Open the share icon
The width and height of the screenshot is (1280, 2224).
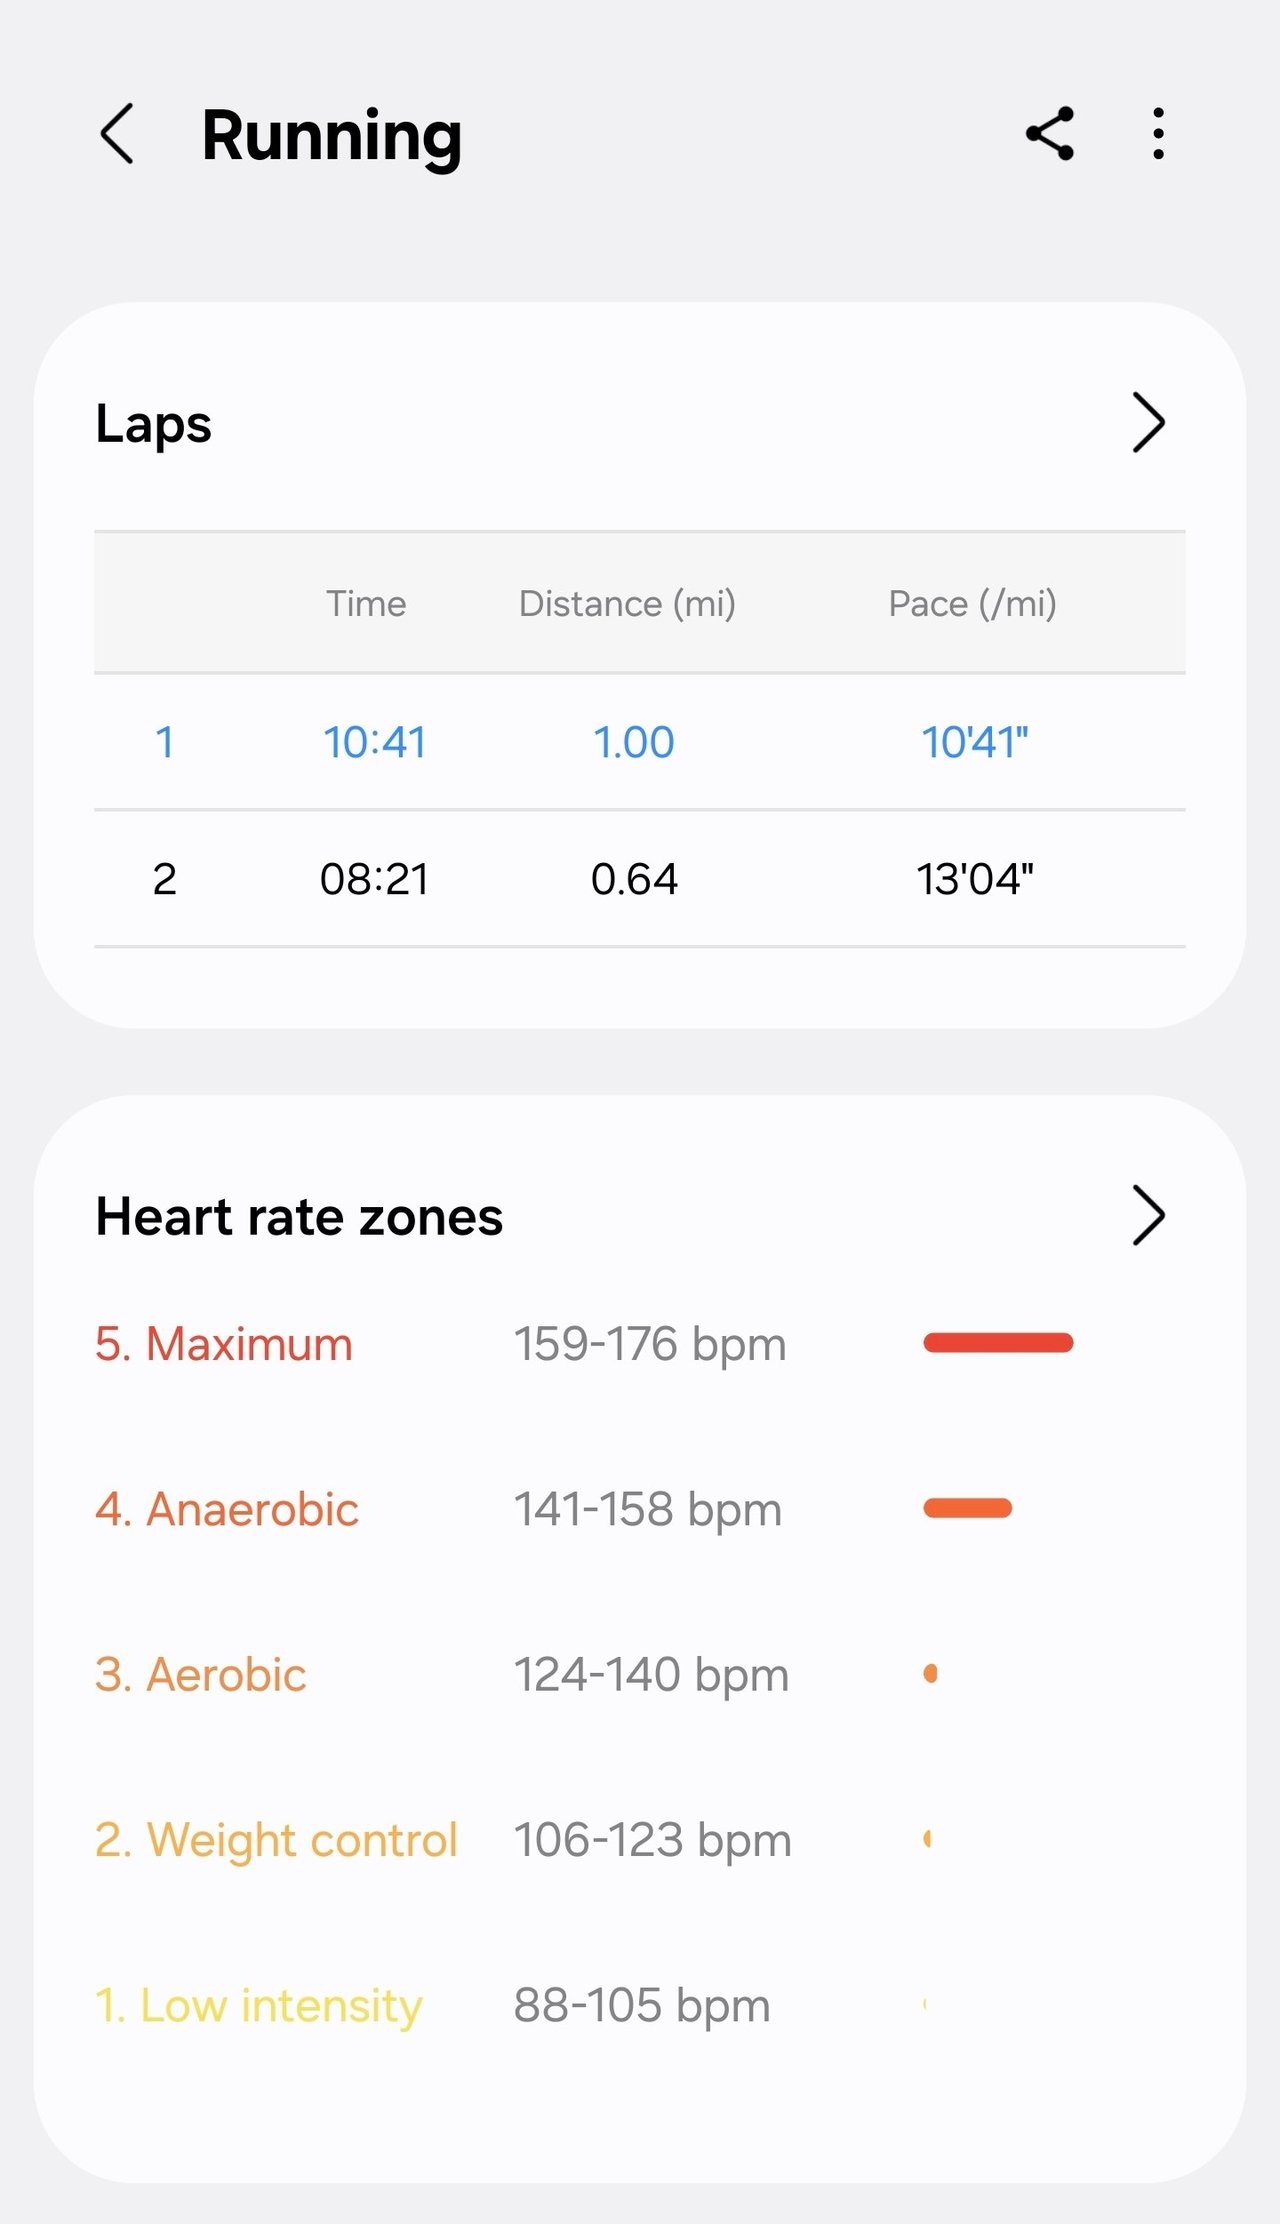(1050, 134)
